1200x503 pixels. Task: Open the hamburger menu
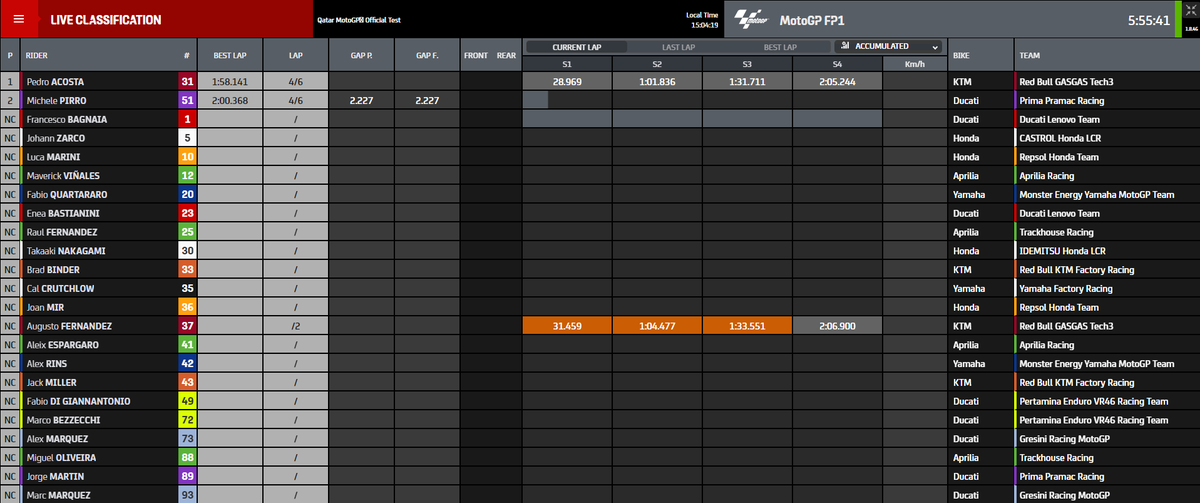pyautogui.click(x=18, y=20)
